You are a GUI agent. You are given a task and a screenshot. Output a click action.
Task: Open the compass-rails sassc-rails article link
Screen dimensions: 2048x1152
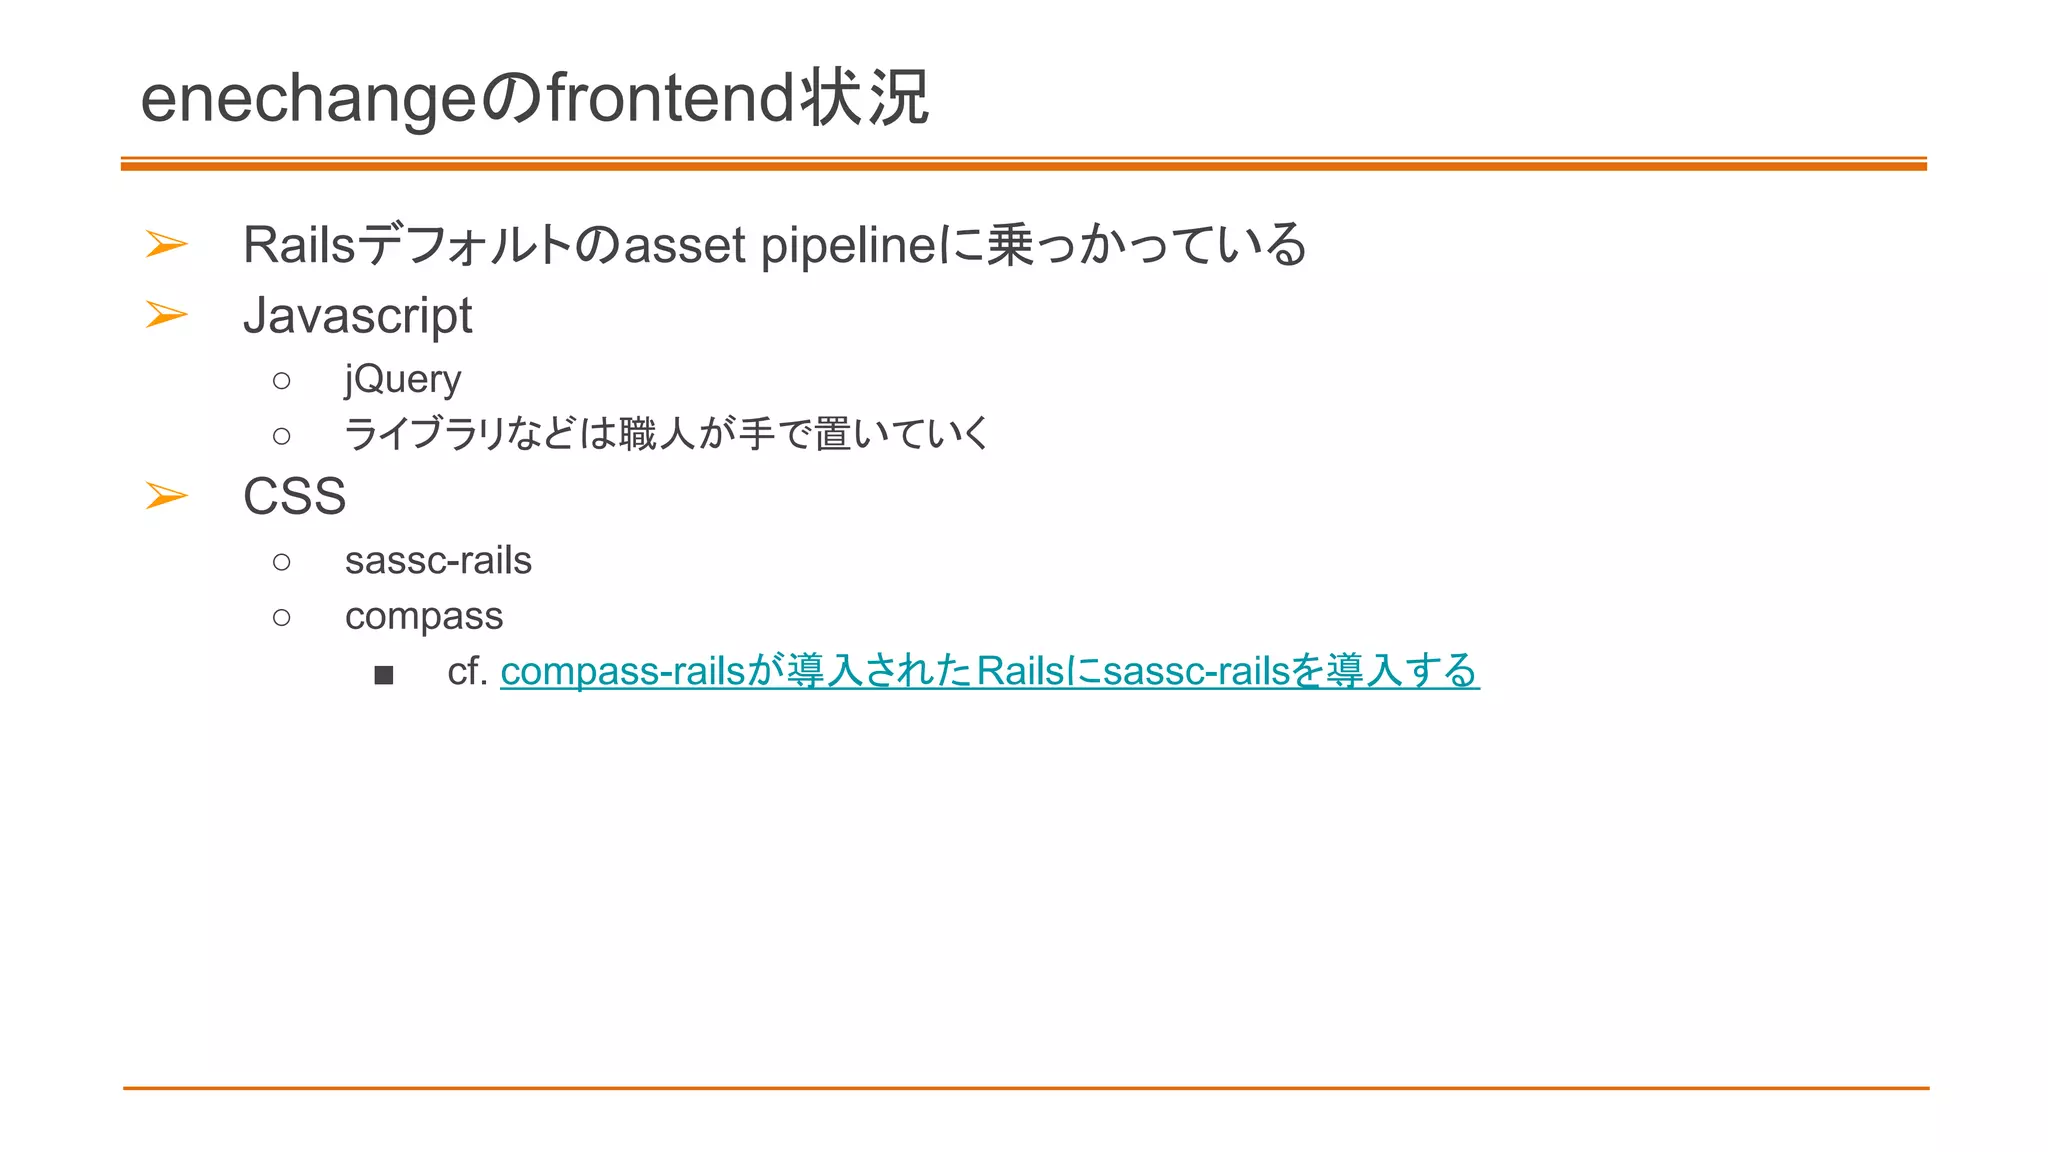989,671
